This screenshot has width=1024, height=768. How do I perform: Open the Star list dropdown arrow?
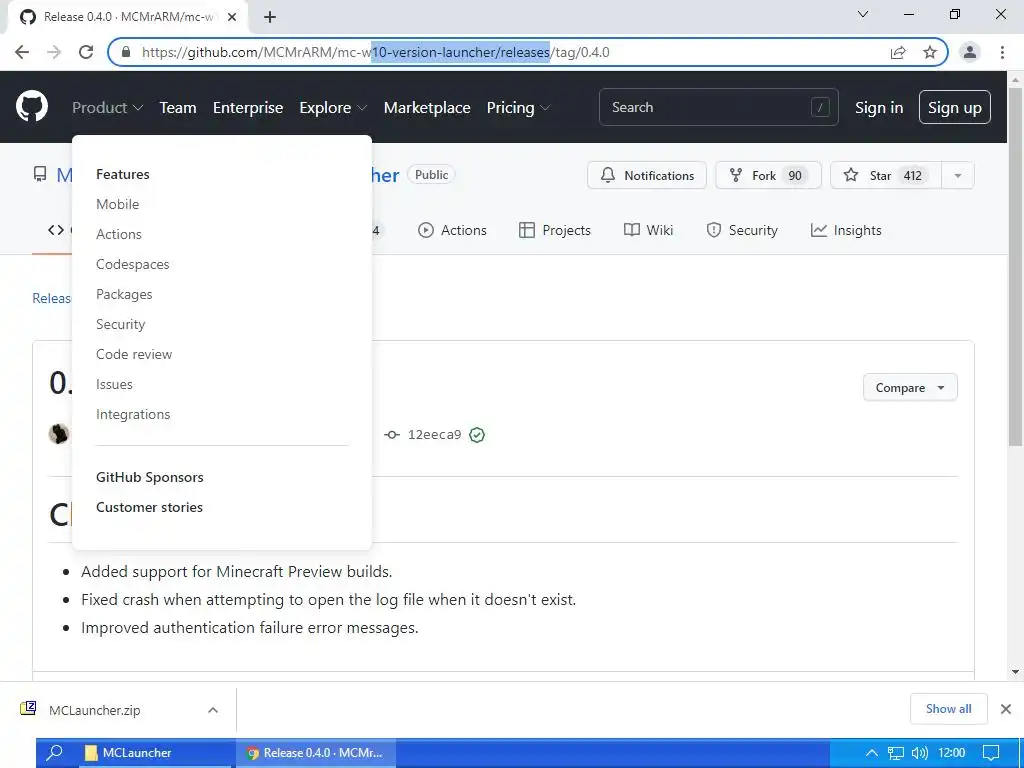(957, 175)
